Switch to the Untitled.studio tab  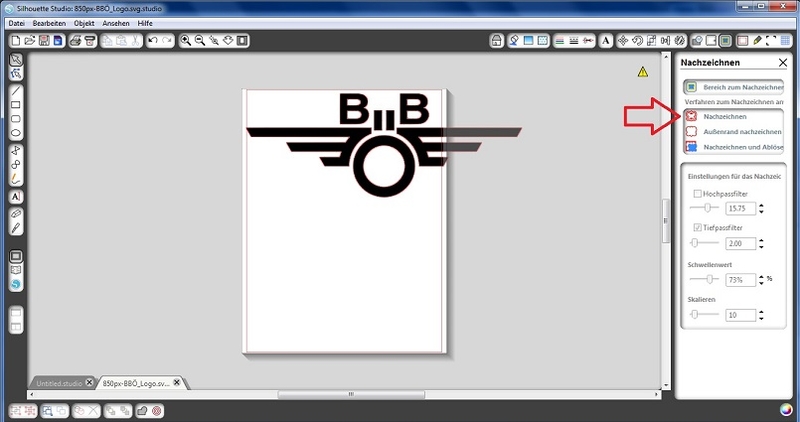[x=60, y=383]
